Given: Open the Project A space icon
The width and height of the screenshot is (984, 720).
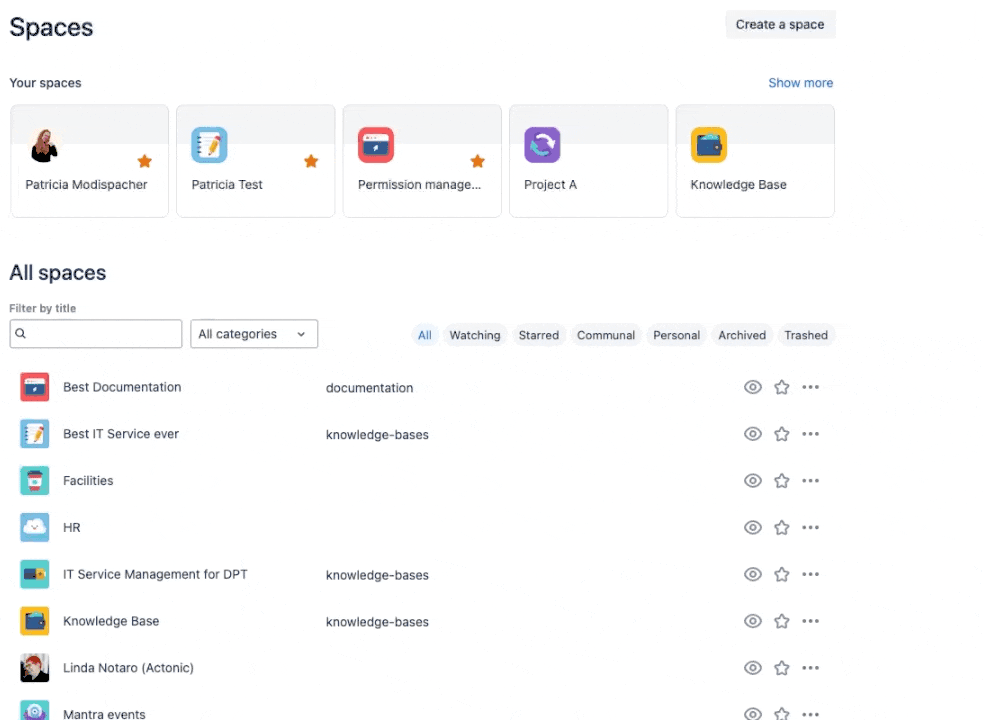Looking at the screenshot, I should click(x=542, y=144).
